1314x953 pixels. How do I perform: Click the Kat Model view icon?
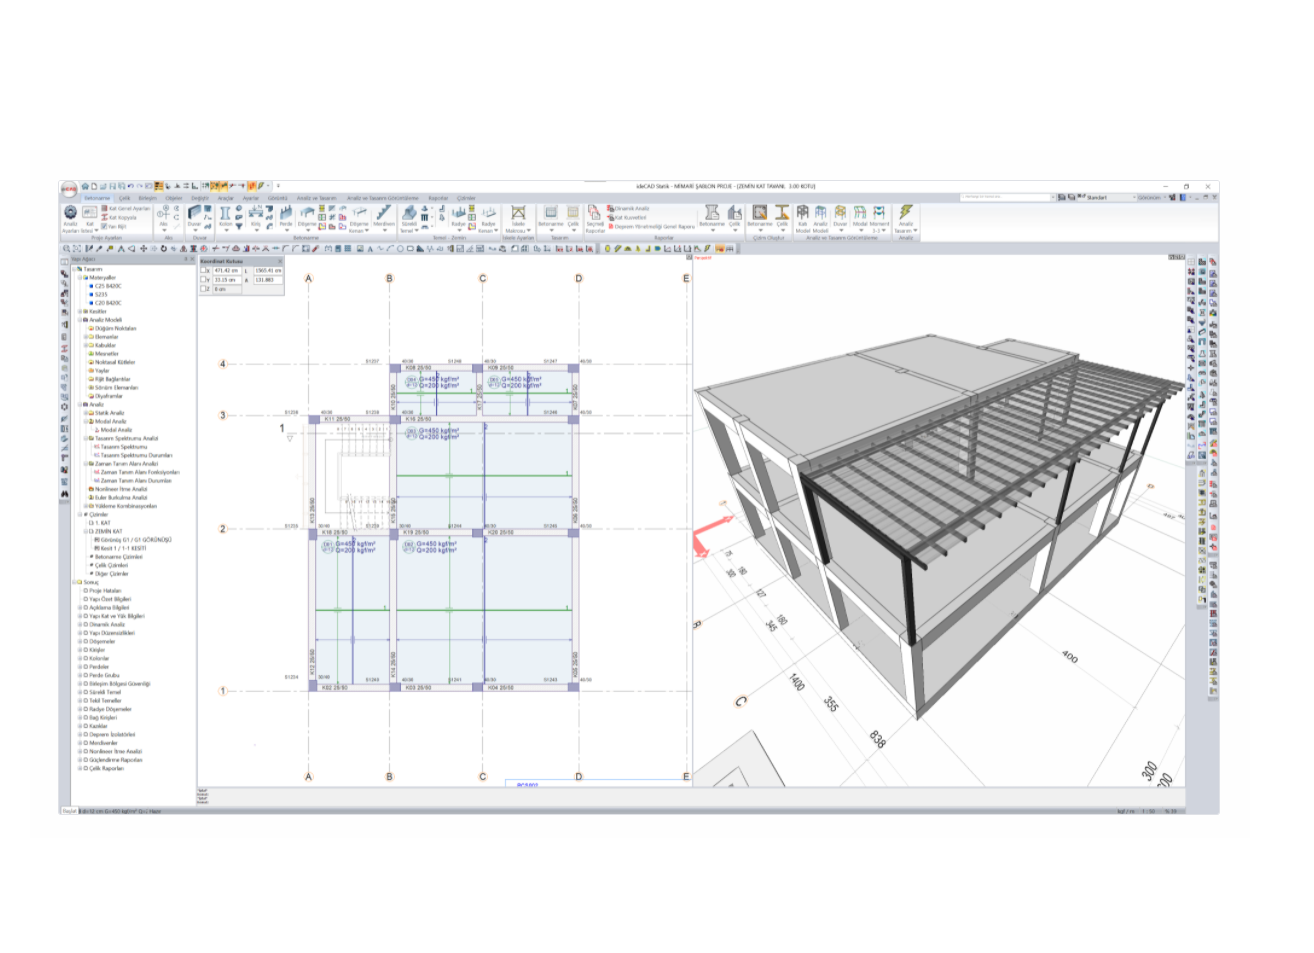tap(802, 218)
